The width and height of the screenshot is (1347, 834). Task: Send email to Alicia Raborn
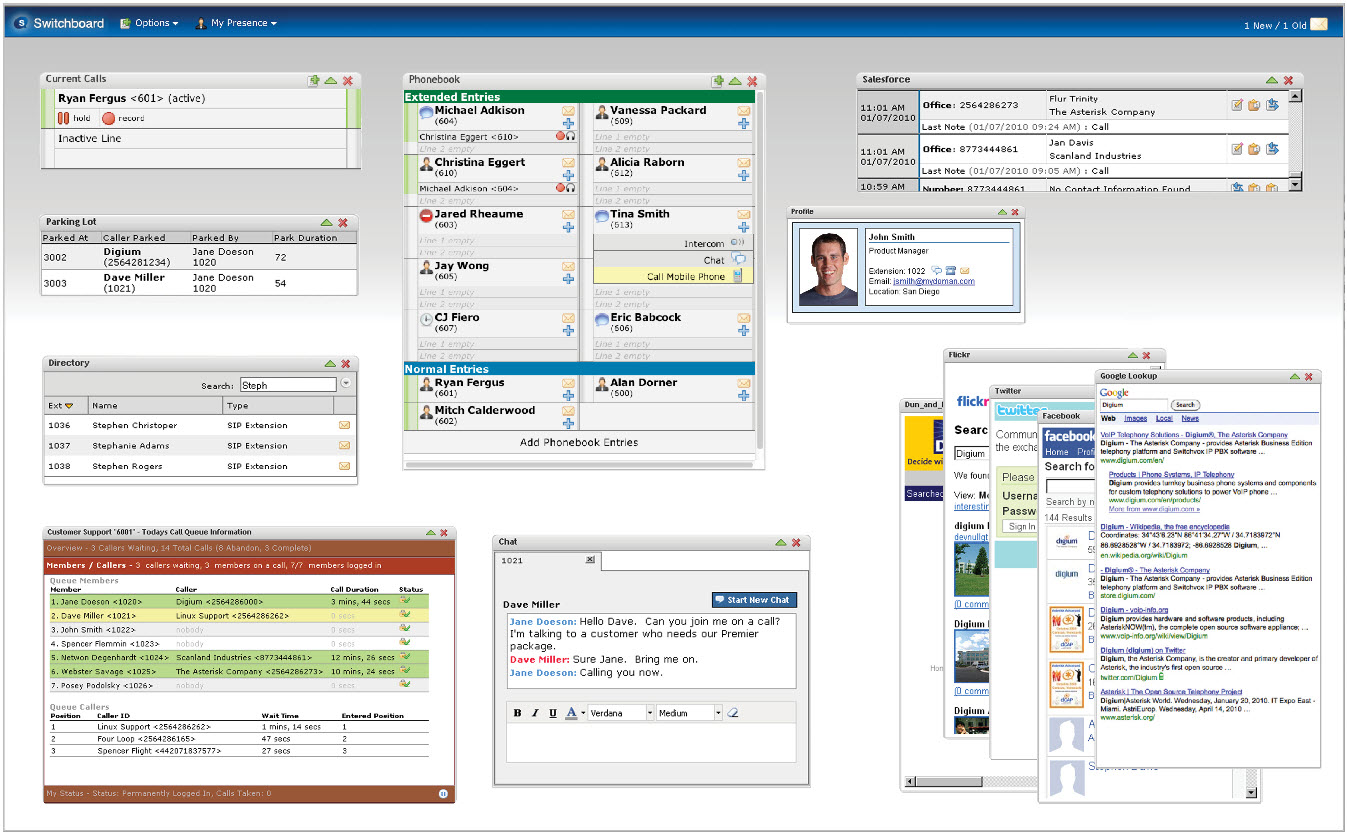(x=743, y=163)
